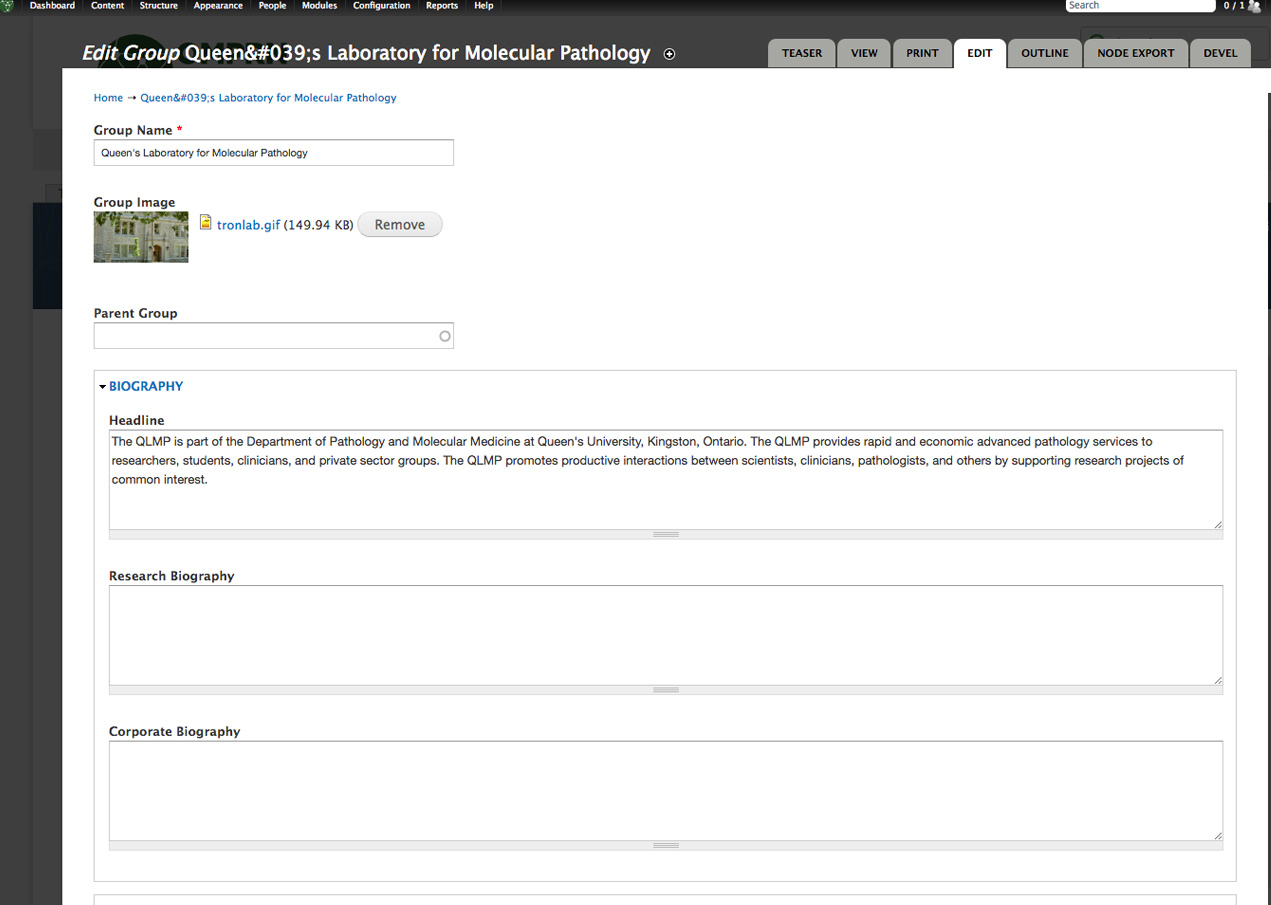Click the Headline textarea resize grippie
Screen dimensions: 1271x905
point(665,535)
